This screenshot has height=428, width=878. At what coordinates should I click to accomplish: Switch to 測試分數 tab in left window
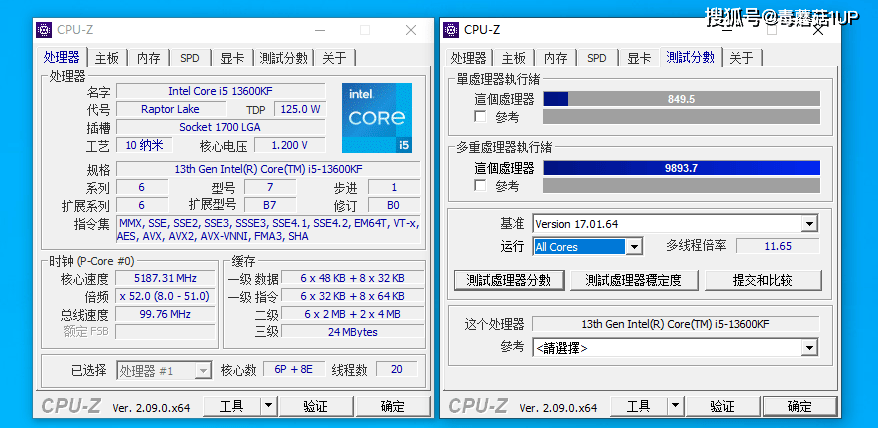click(x=283, y=58)
